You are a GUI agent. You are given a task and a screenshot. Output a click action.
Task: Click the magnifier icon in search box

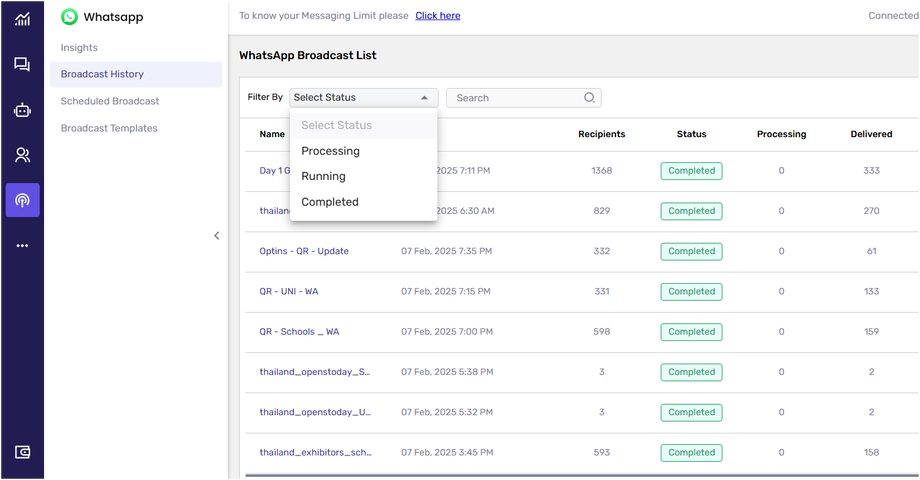[x=589, y=98]
